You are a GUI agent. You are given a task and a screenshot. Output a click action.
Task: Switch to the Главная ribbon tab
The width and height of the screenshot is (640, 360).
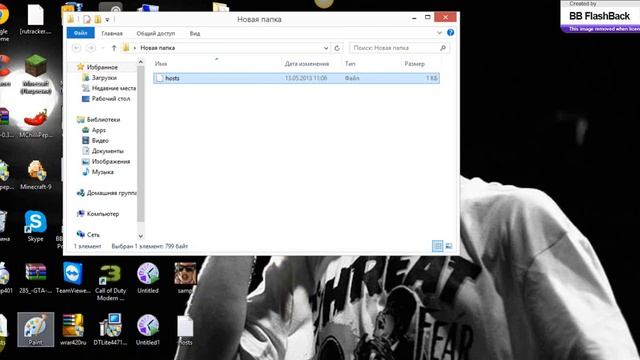[x=112, y=33]
